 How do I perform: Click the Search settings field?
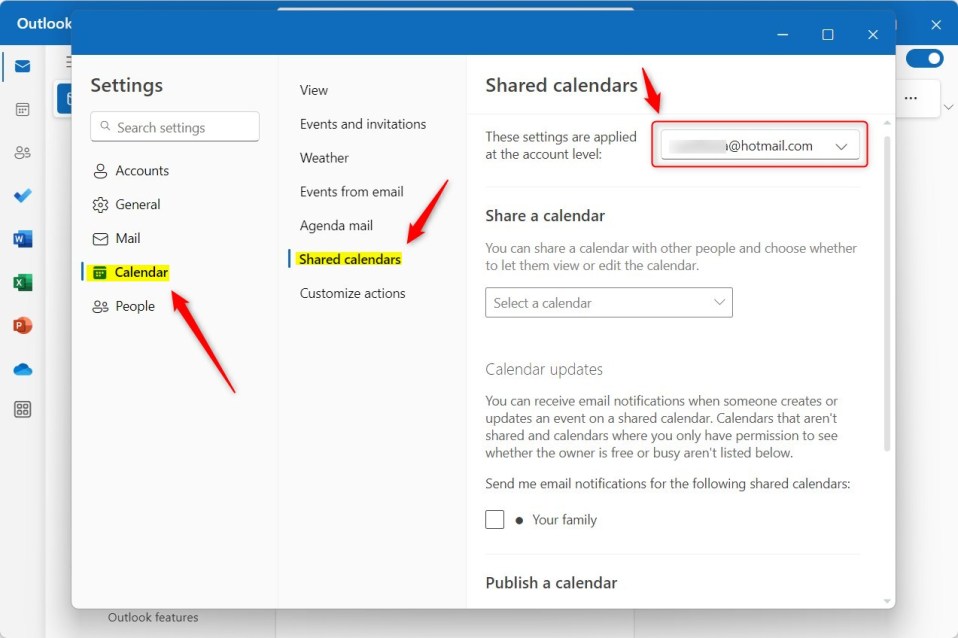point(174,127)
